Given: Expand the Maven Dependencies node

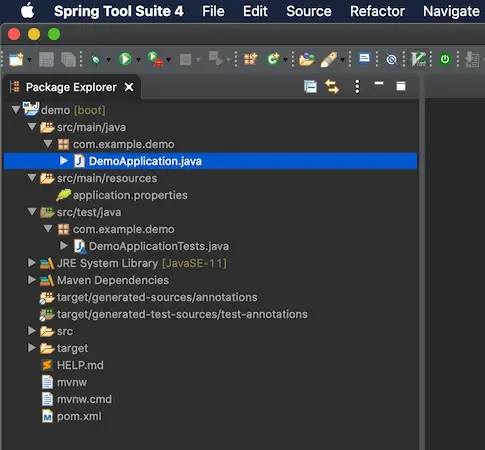Looking at the screenshot, I should coord(32,280).
